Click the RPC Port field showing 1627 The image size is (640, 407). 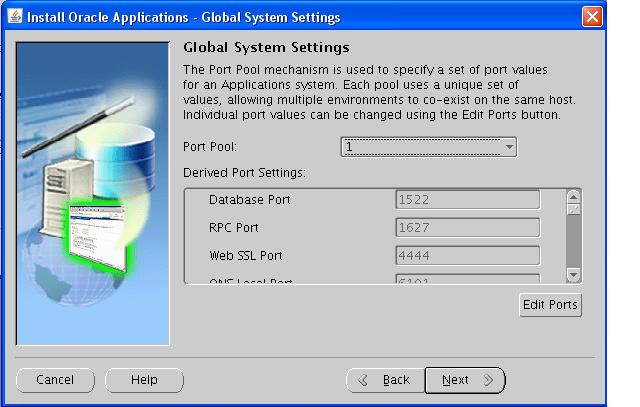pos(467,228)
